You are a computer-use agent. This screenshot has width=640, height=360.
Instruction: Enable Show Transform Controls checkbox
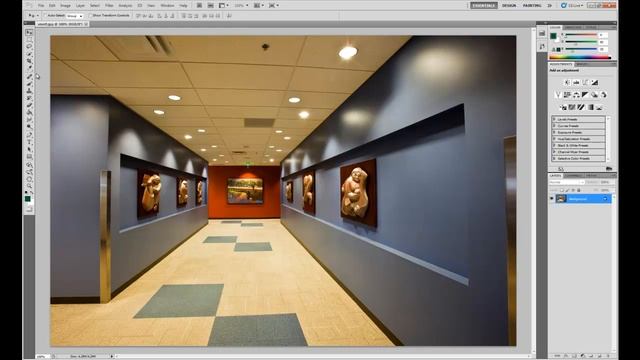point(90,16)
